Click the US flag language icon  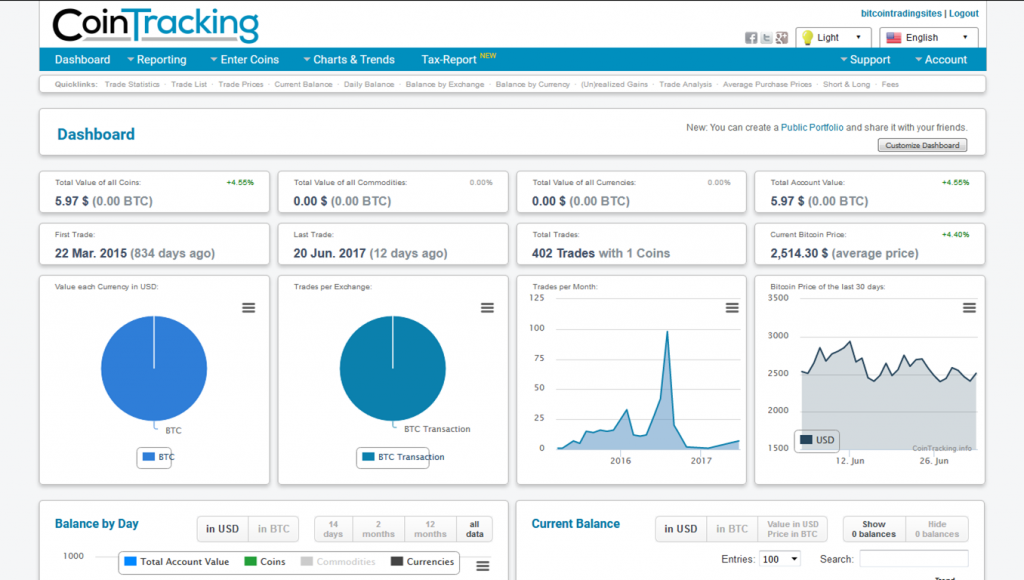click(x=893, y=38)
